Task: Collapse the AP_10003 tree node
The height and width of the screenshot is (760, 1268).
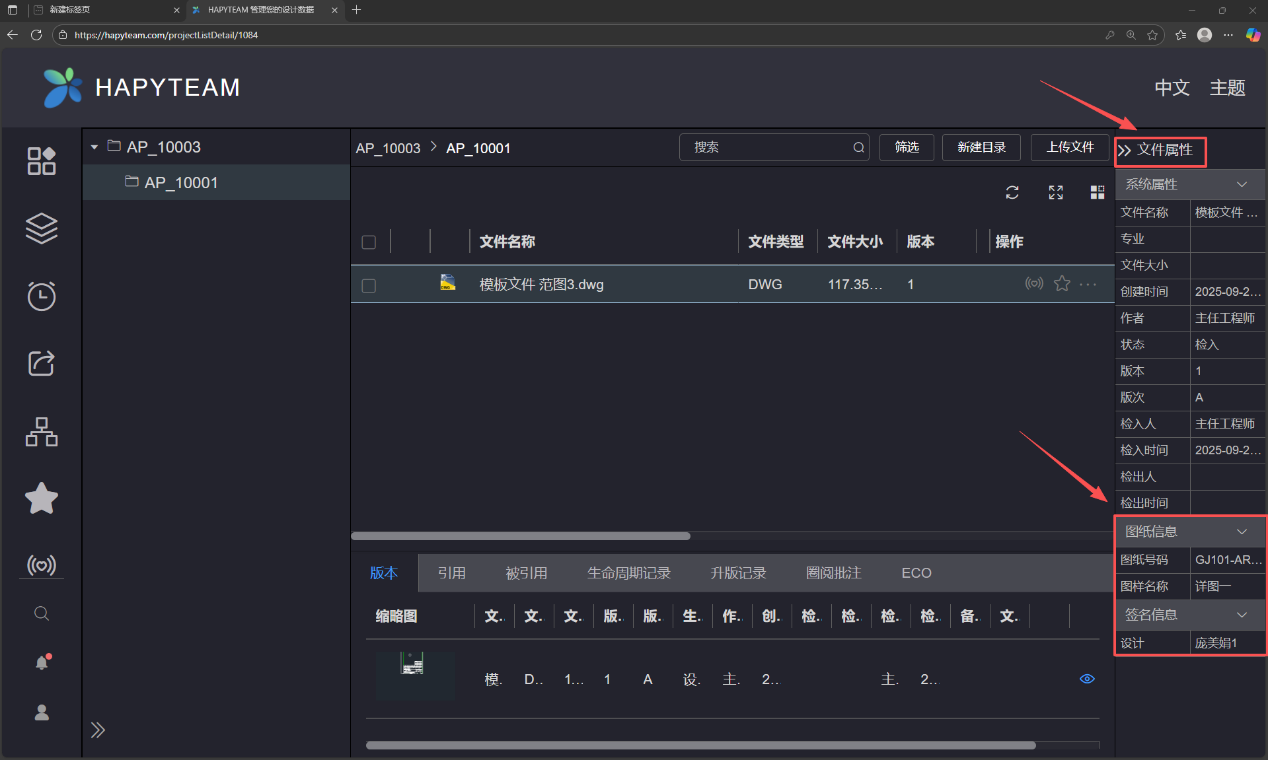Action: [x=95, y=147]
